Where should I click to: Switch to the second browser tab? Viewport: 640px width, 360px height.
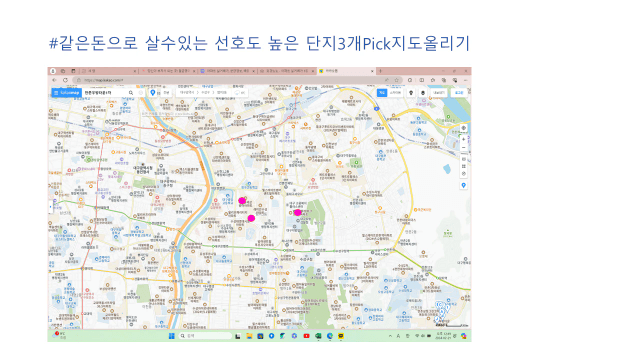pyautogui.click(x=168, y=71)
